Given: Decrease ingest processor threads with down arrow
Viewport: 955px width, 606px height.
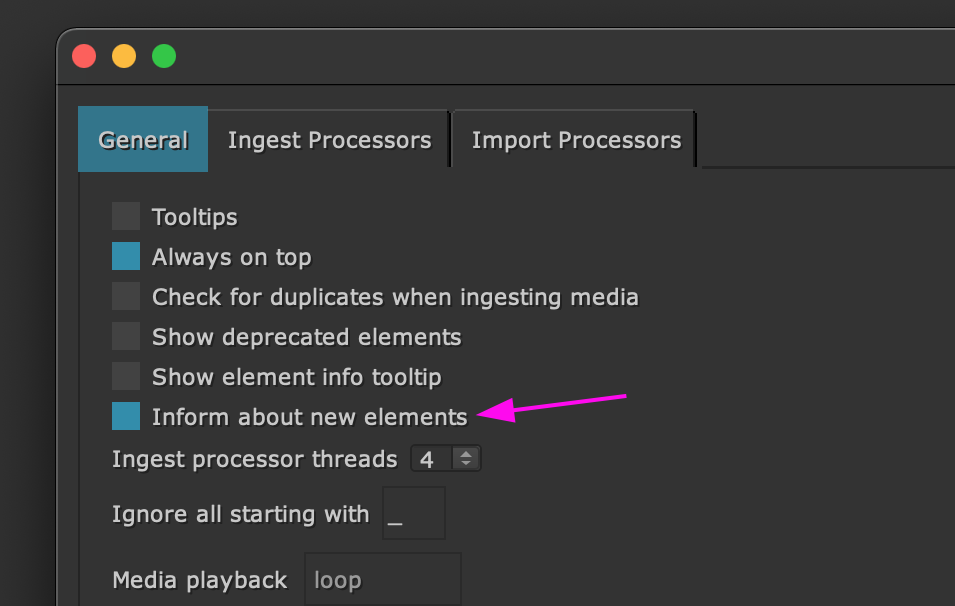Looking at the screenshot, I should [466, 465].
